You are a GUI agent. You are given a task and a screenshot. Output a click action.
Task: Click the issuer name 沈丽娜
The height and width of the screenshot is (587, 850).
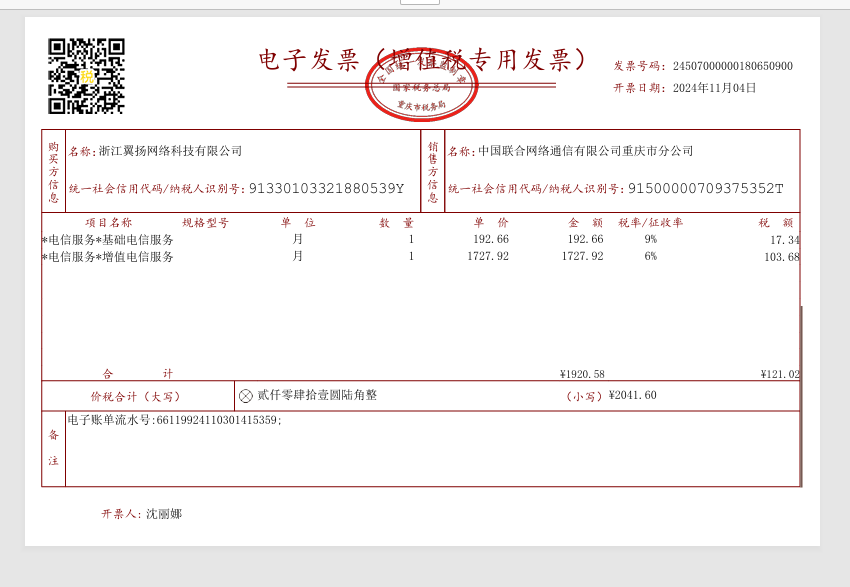pos(164,514)
